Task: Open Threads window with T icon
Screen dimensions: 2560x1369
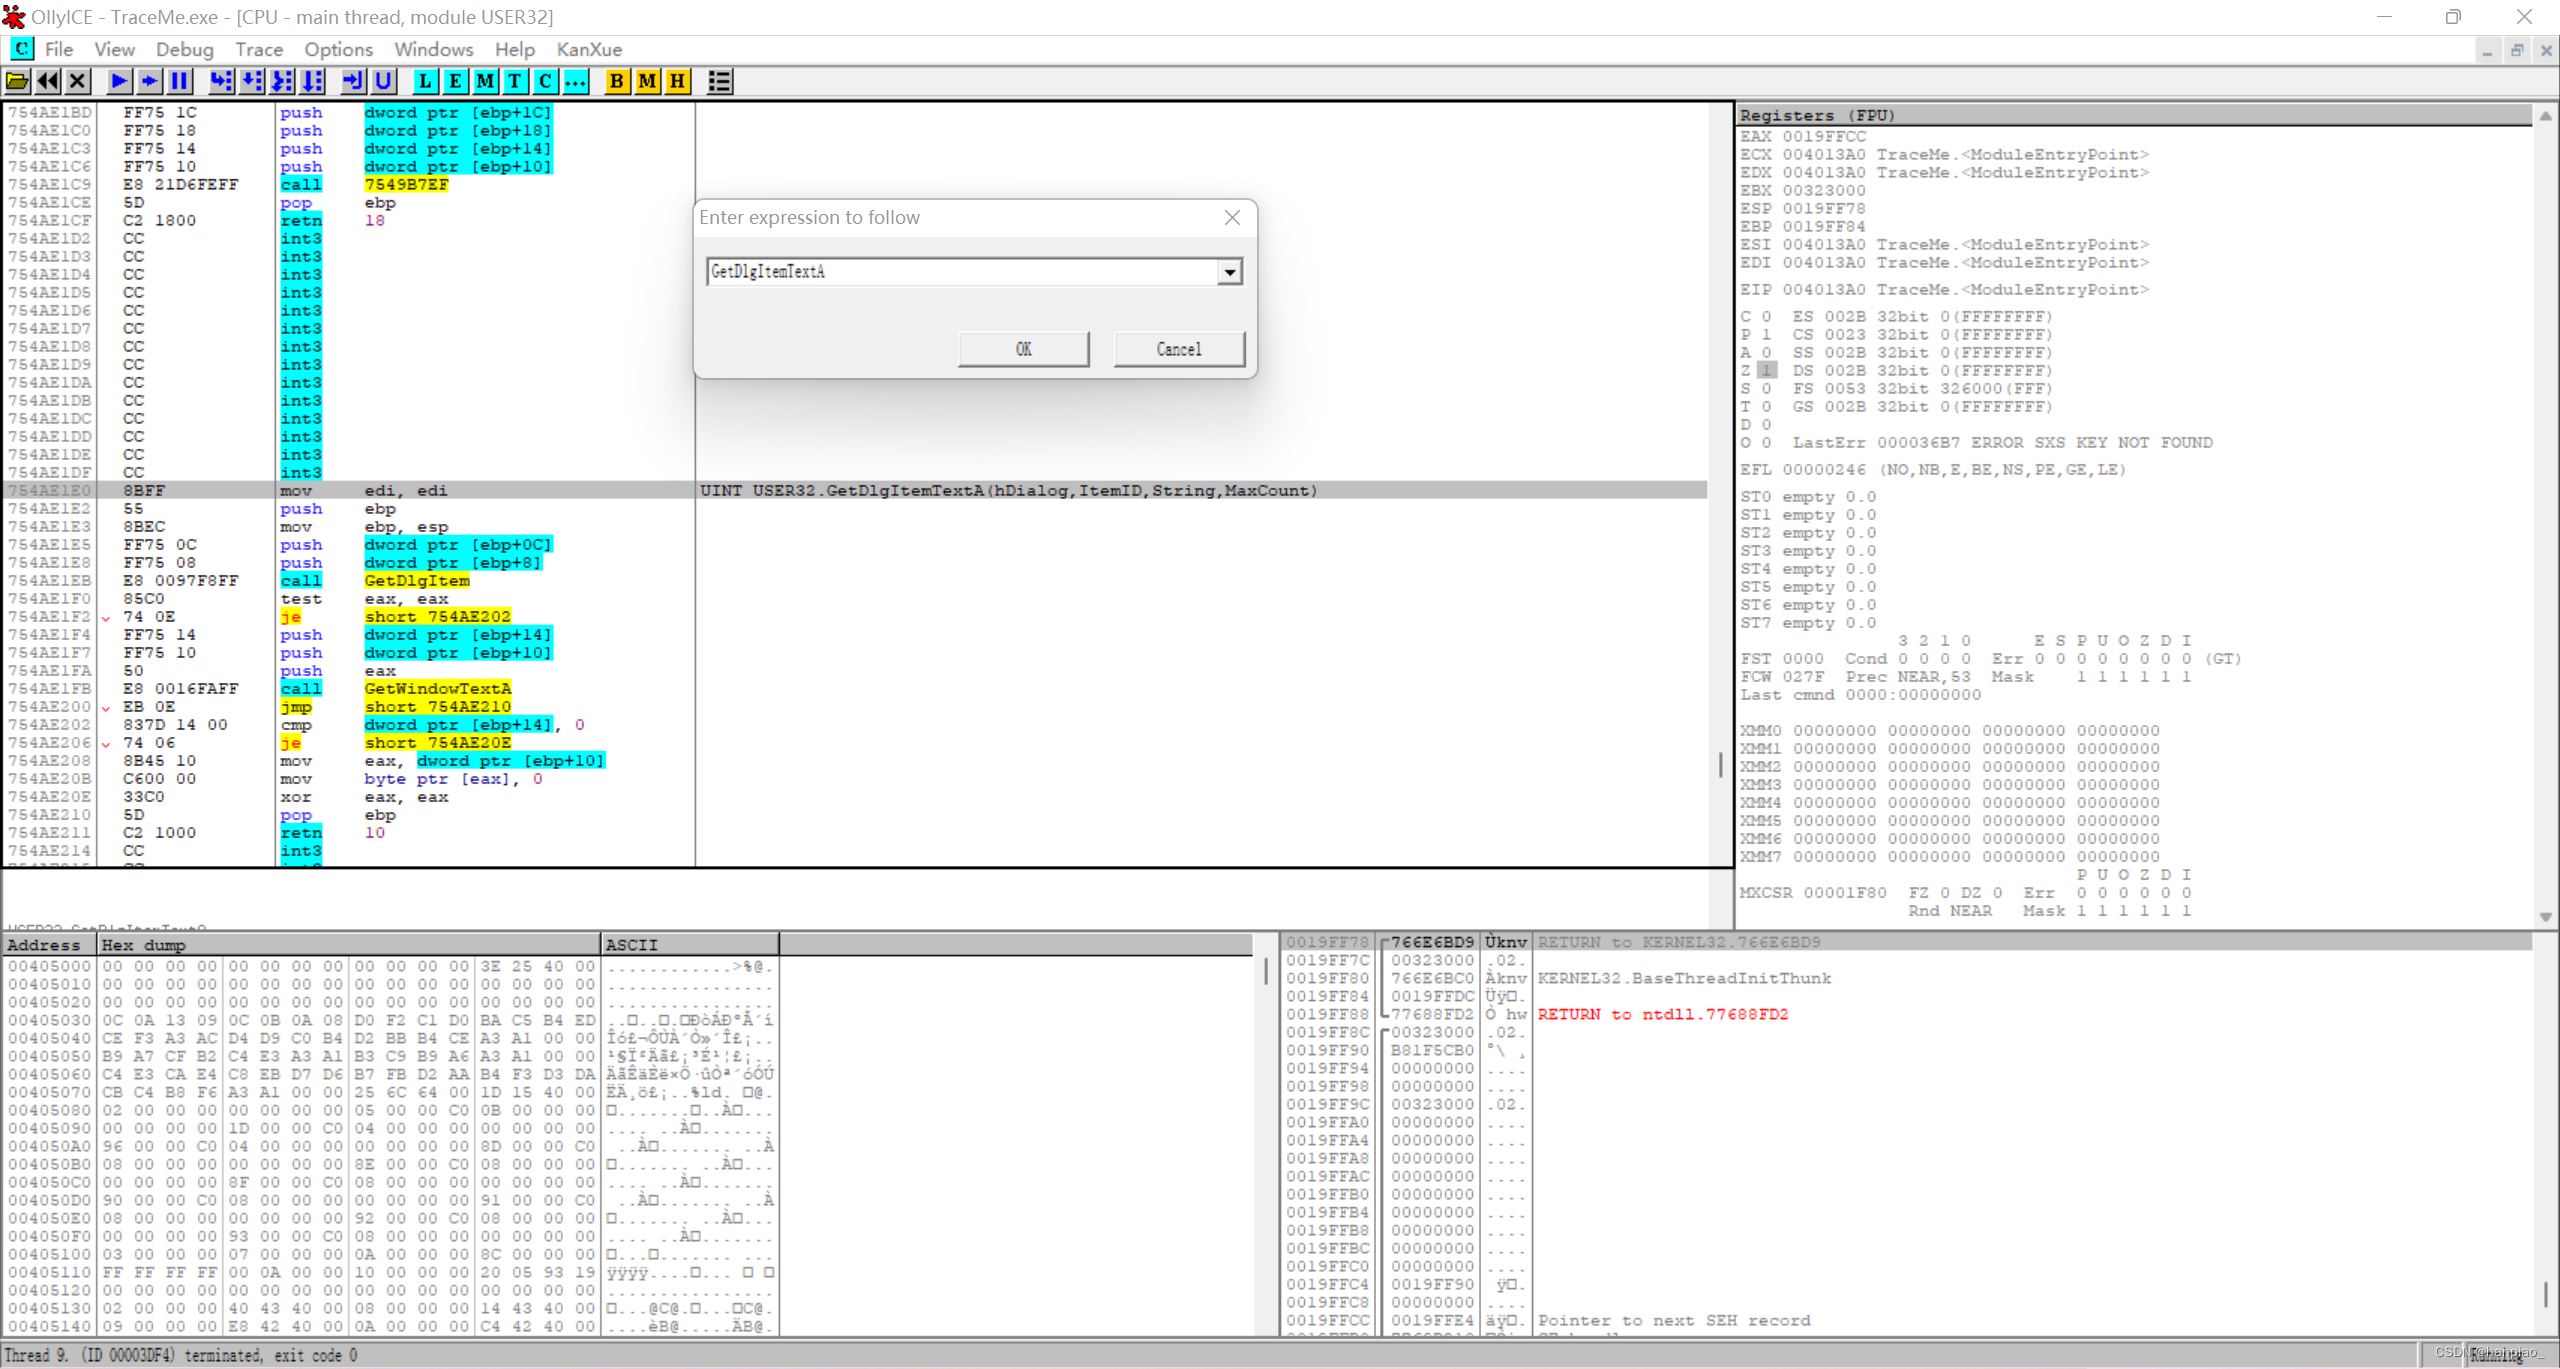Action: coord(515,81)
